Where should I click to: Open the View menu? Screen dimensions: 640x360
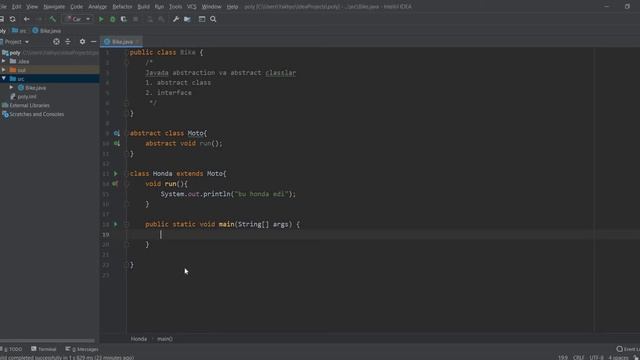click(32, 7)
